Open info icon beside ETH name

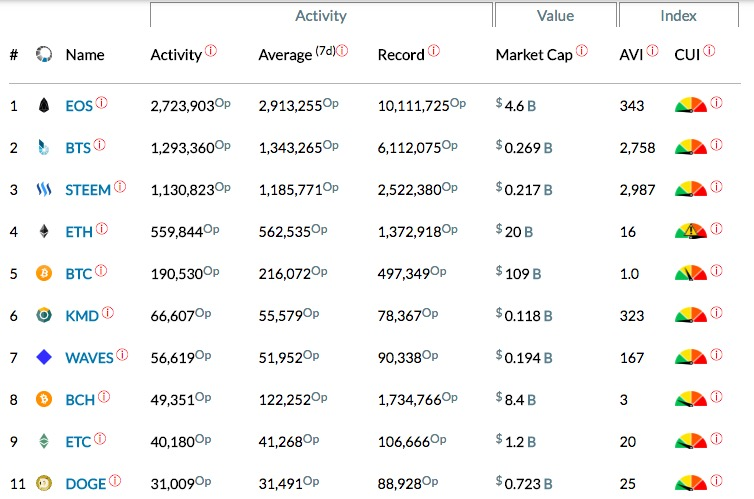[x=101, y=228]
